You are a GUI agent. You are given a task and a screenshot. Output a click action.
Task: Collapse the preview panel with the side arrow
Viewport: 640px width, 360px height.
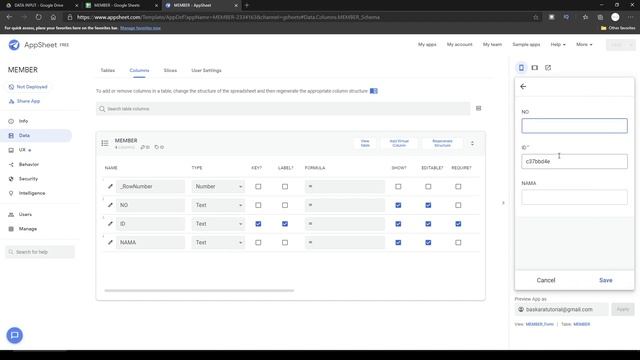click(x=503, y=203)
